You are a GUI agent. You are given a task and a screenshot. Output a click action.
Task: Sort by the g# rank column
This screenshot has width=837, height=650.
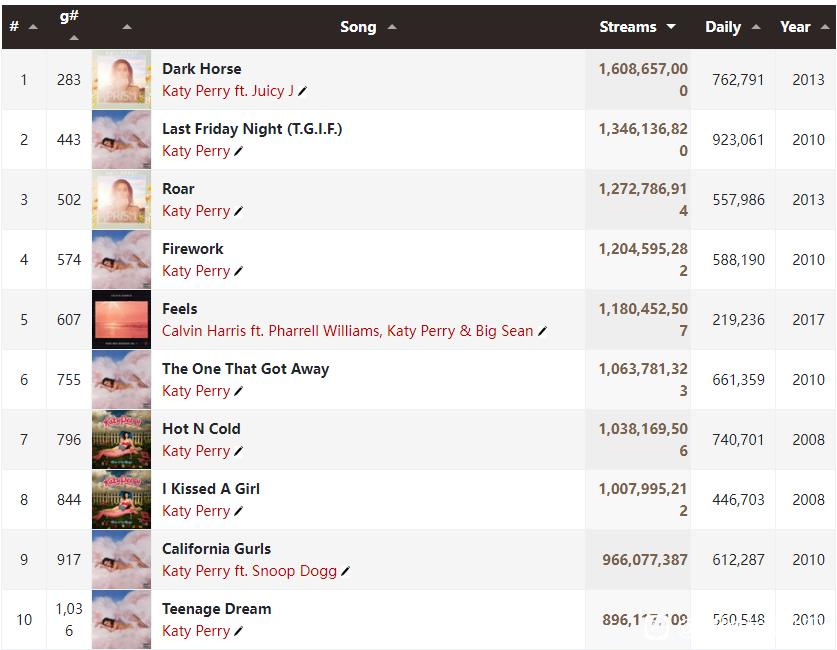[69, 24]
